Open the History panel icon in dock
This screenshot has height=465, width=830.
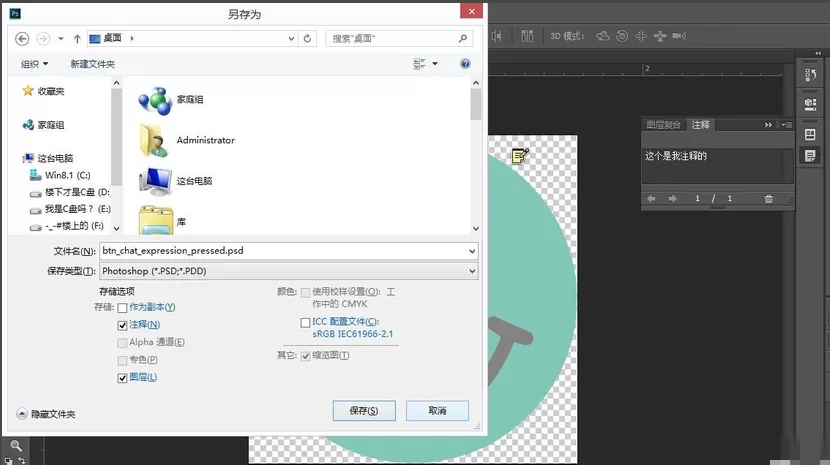(x=810, y=75)
